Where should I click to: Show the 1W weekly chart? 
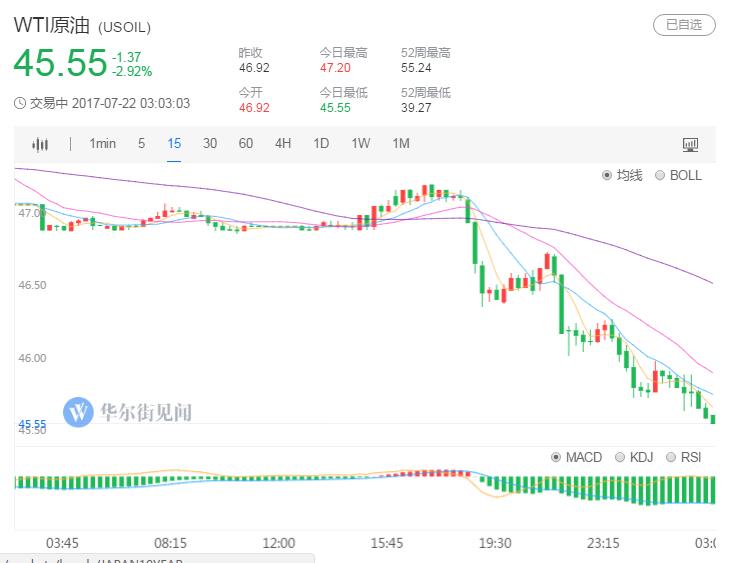click(x=360, y=143)
